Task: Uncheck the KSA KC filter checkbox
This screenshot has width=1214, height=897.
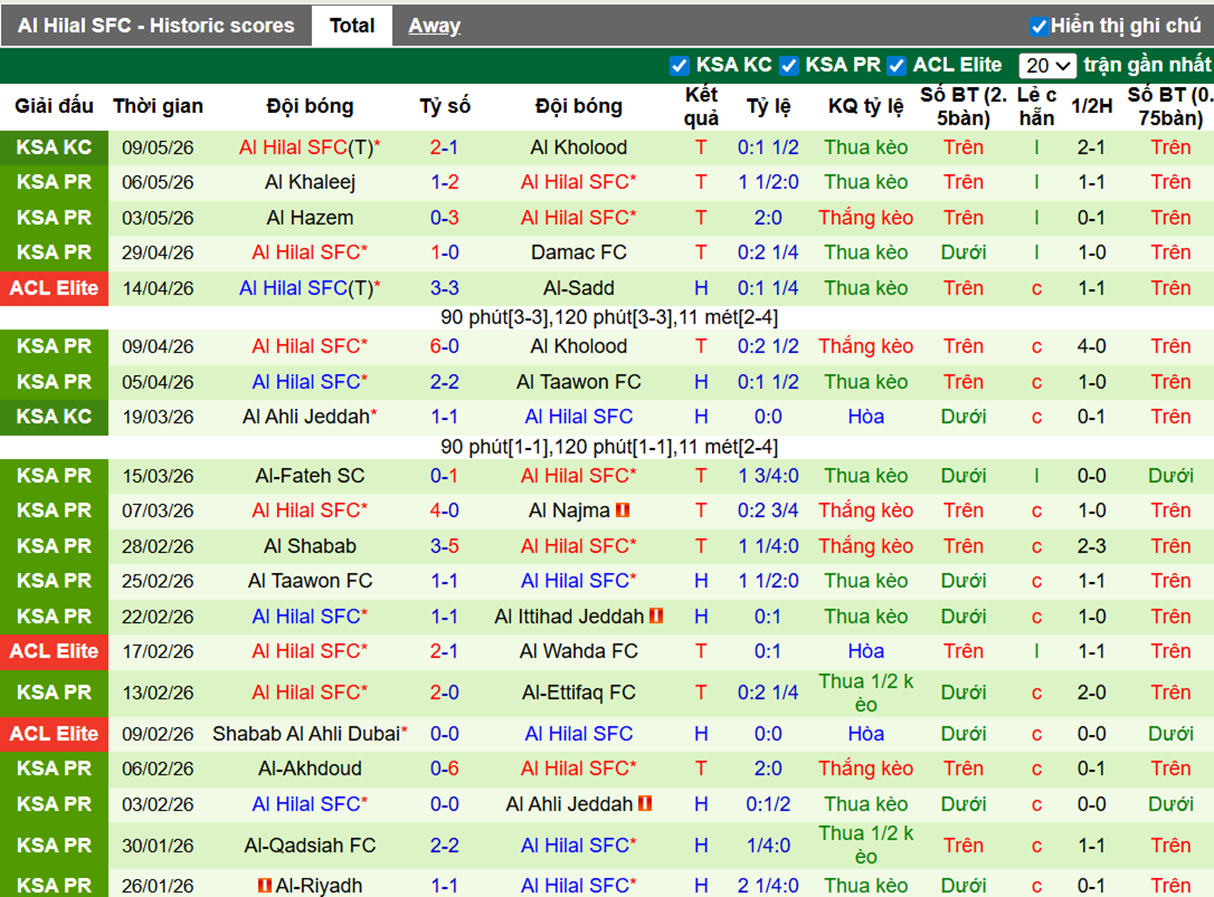Action: 680,66
